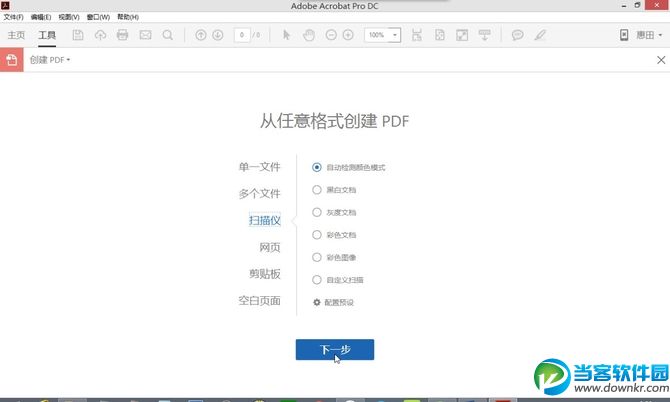Click the upload to cloud icon
Screen dimensions: 670x402
(x=100, y=35)
